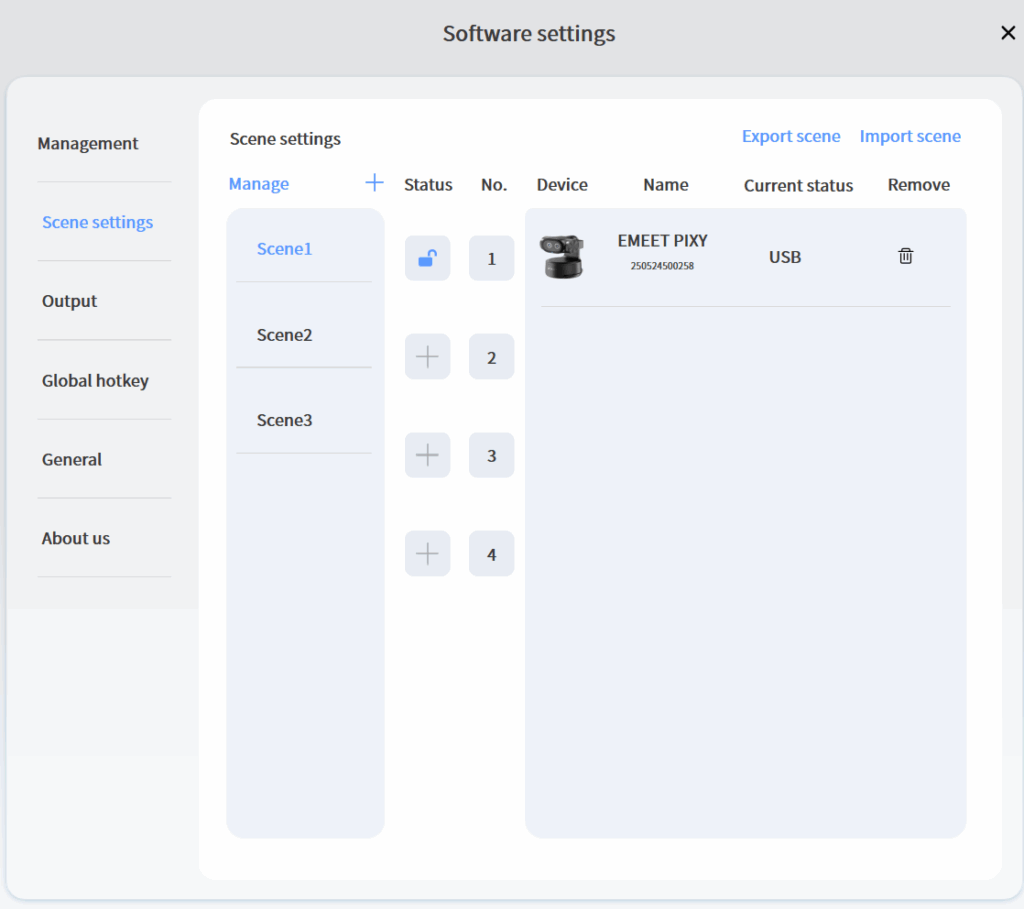Open the About us section

(x=76, y=538)
